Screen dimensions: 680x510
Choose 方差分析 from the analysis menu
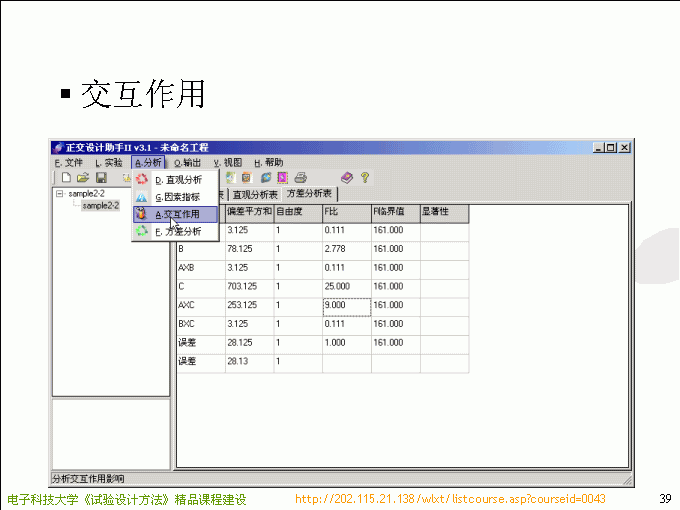pos(178,231)
